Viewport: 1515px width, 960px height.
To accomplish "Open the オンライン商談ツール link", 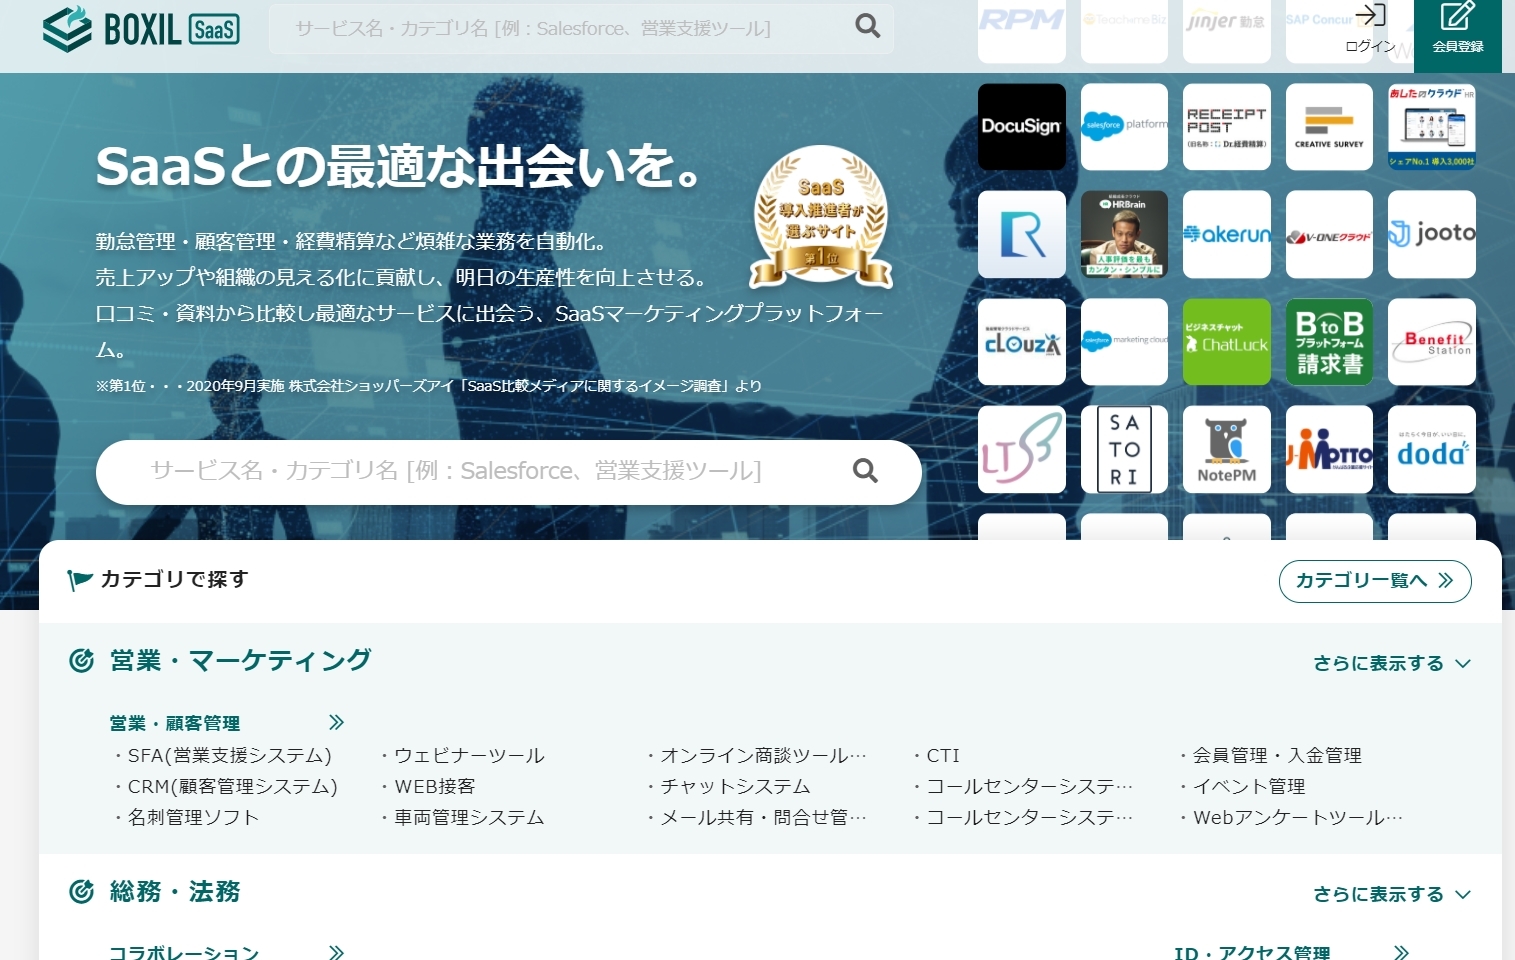I will point(763,755).
